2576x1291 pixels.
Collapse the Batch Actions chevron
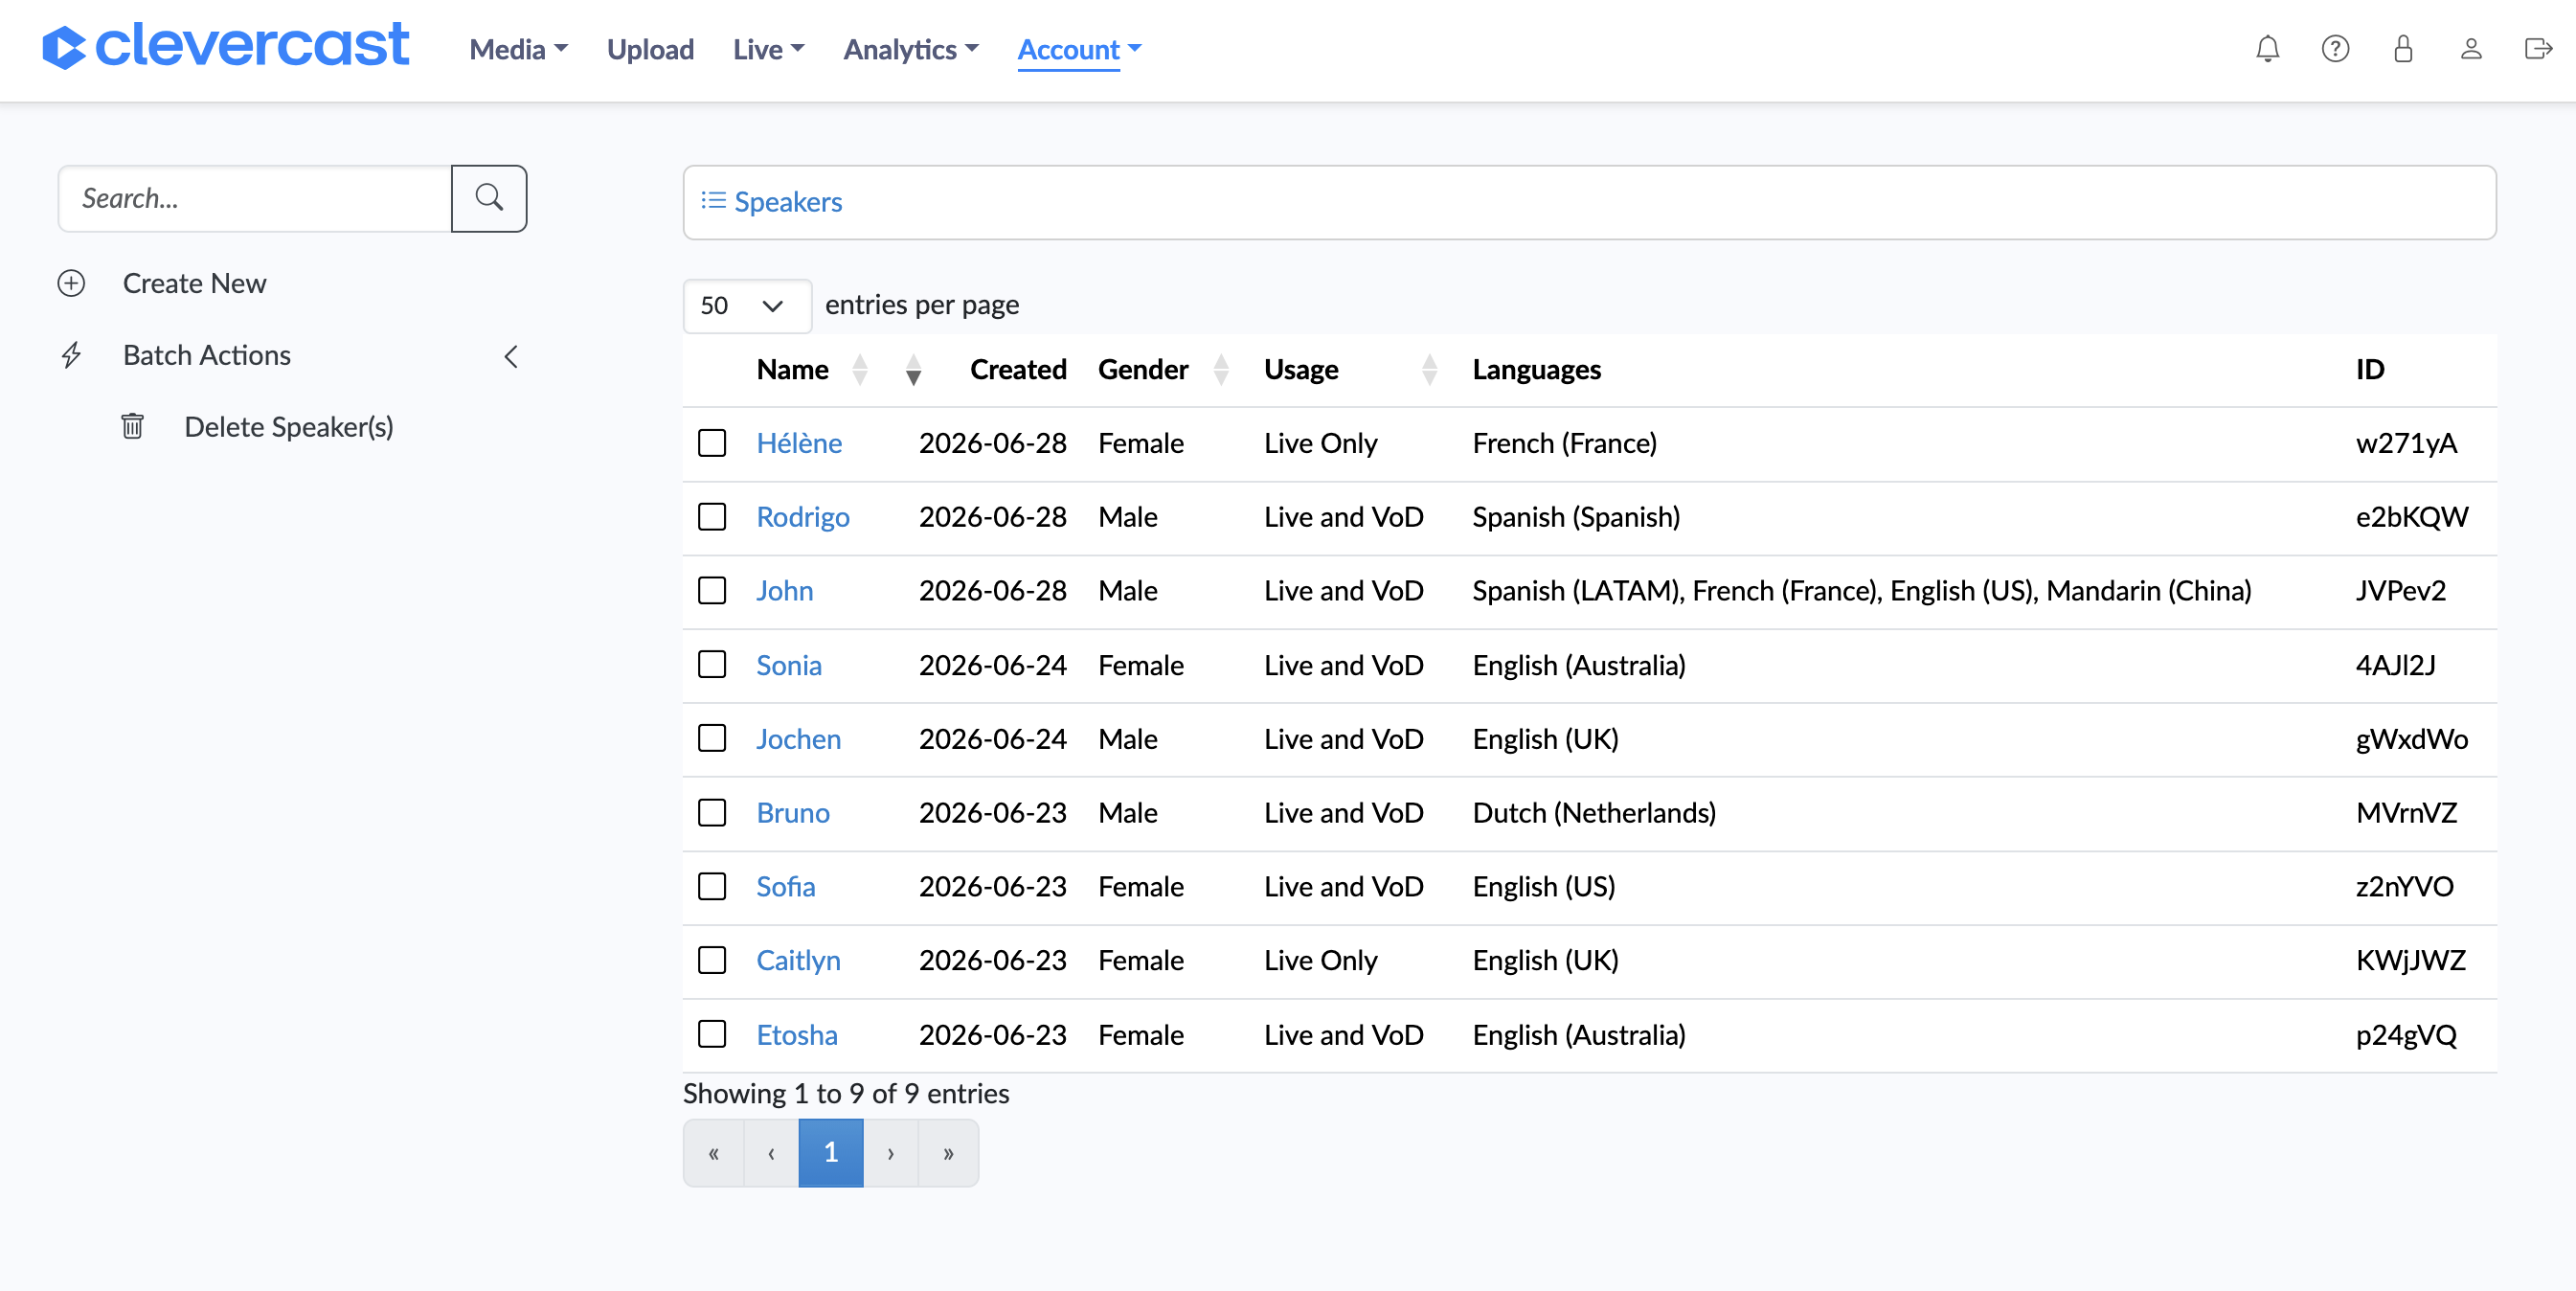pos(511,357)
